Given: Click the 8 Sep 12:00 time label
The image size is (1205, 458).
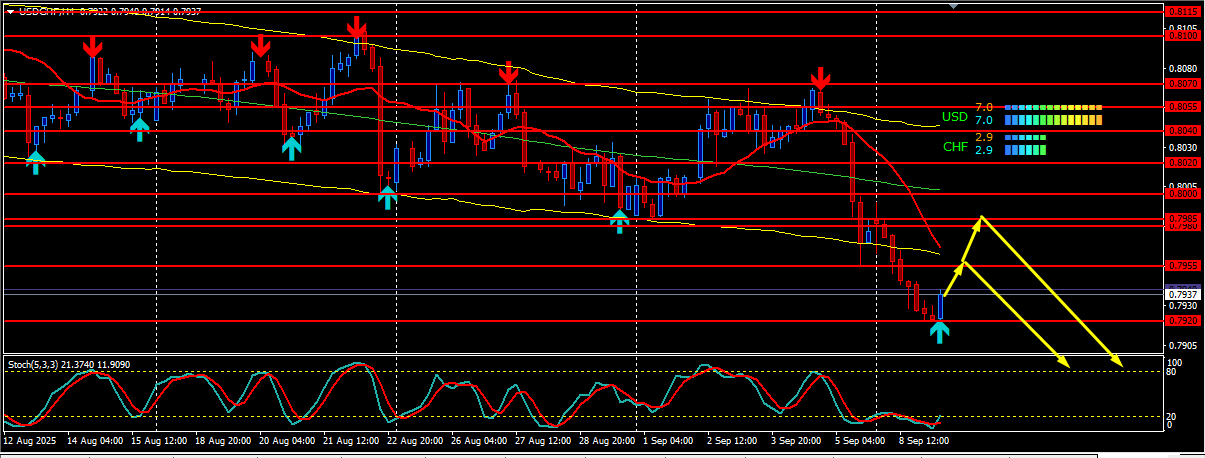Looking at the screenshot, I should click(924, 440).
